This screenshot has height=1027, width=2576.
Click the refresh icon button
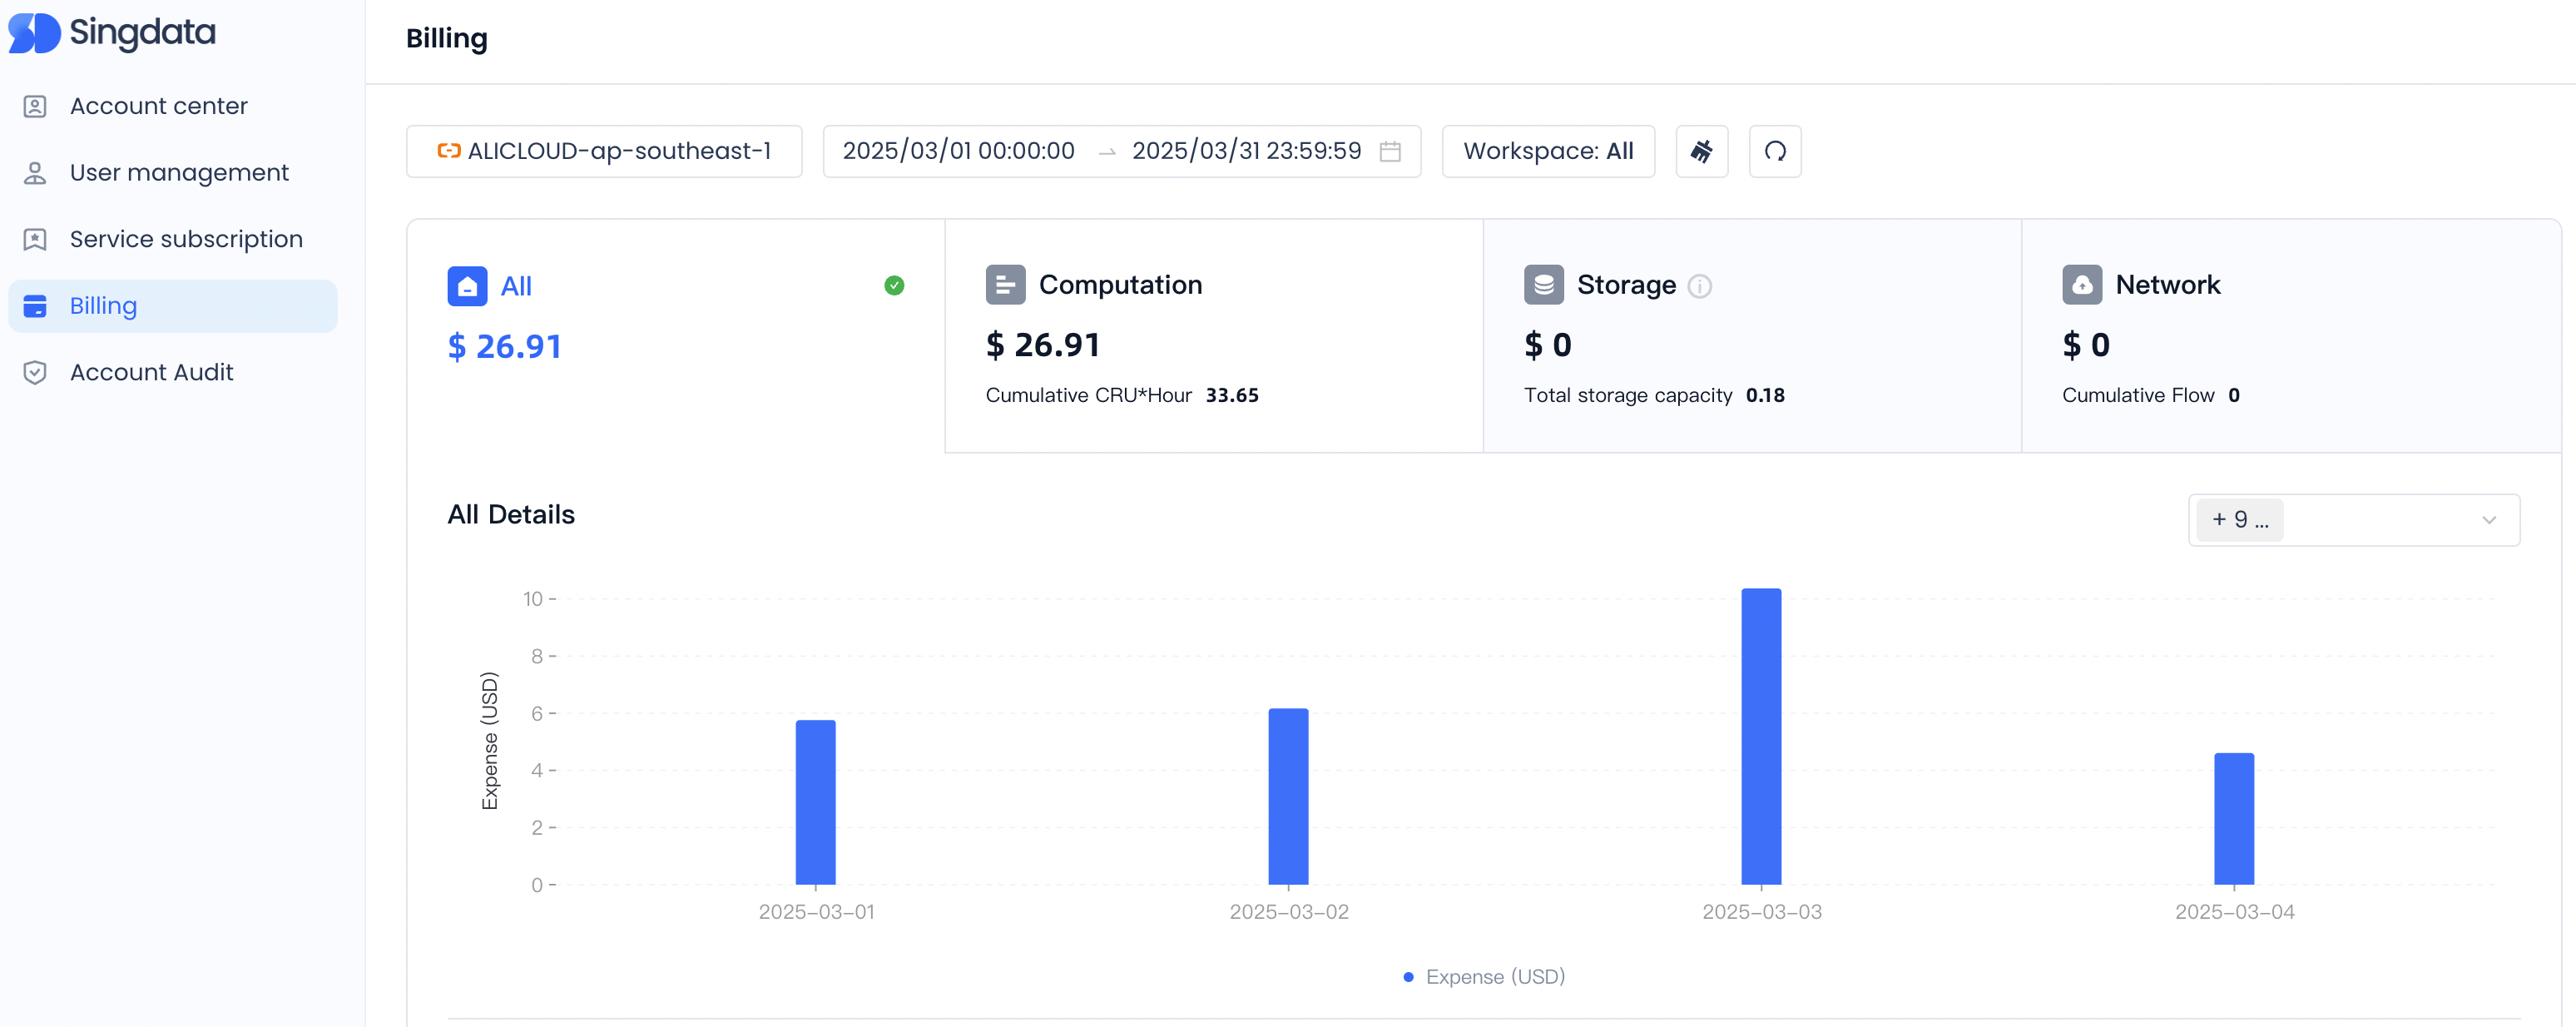tap(1774, 151)
